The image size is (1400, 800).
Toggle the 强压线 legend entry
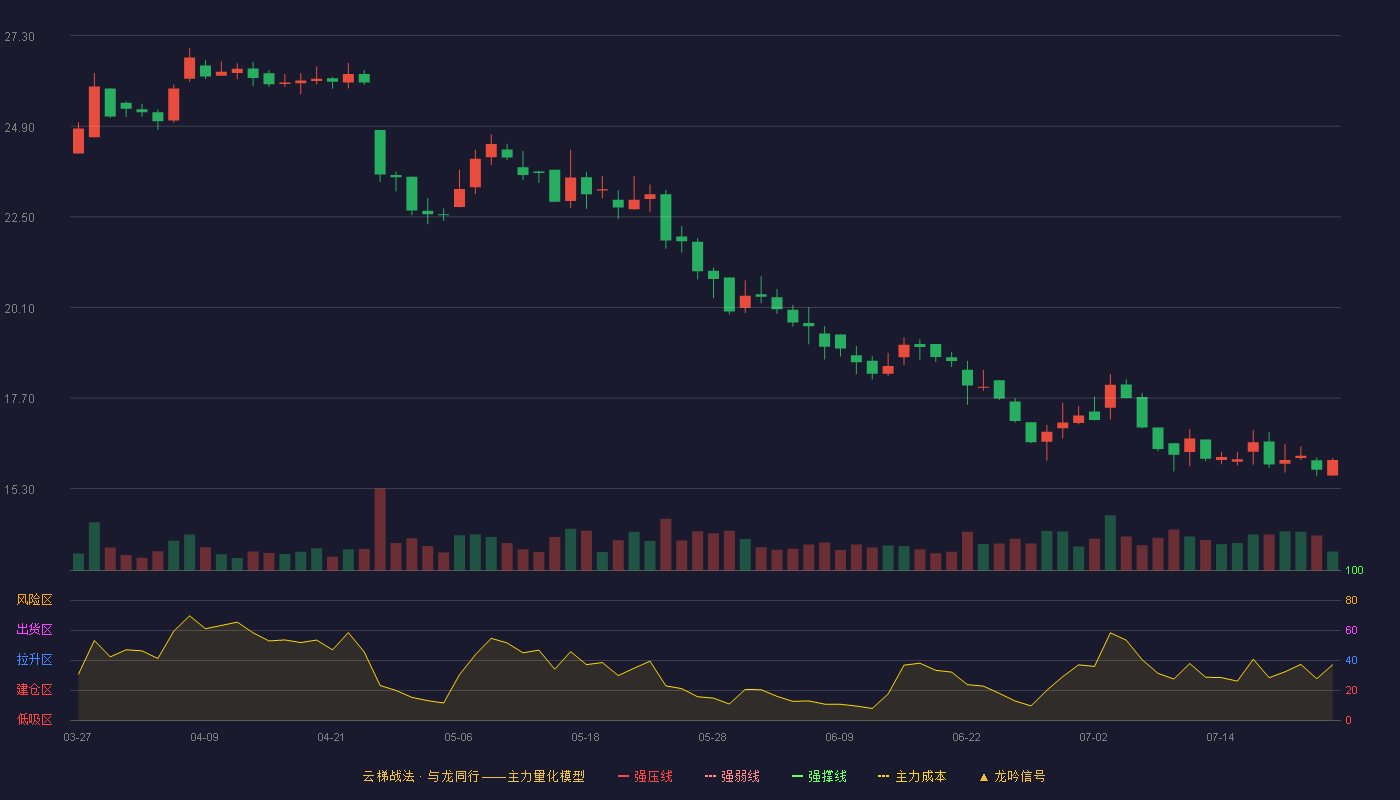645,776
